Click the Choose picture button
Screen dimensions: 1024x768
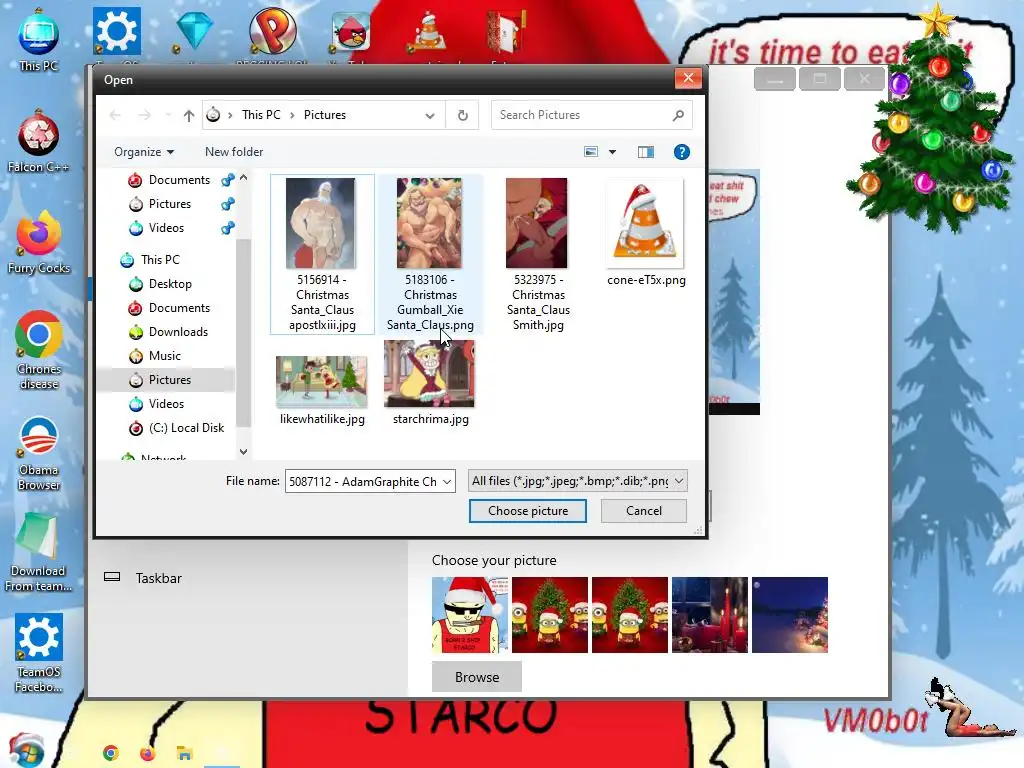tap(528, 511)
